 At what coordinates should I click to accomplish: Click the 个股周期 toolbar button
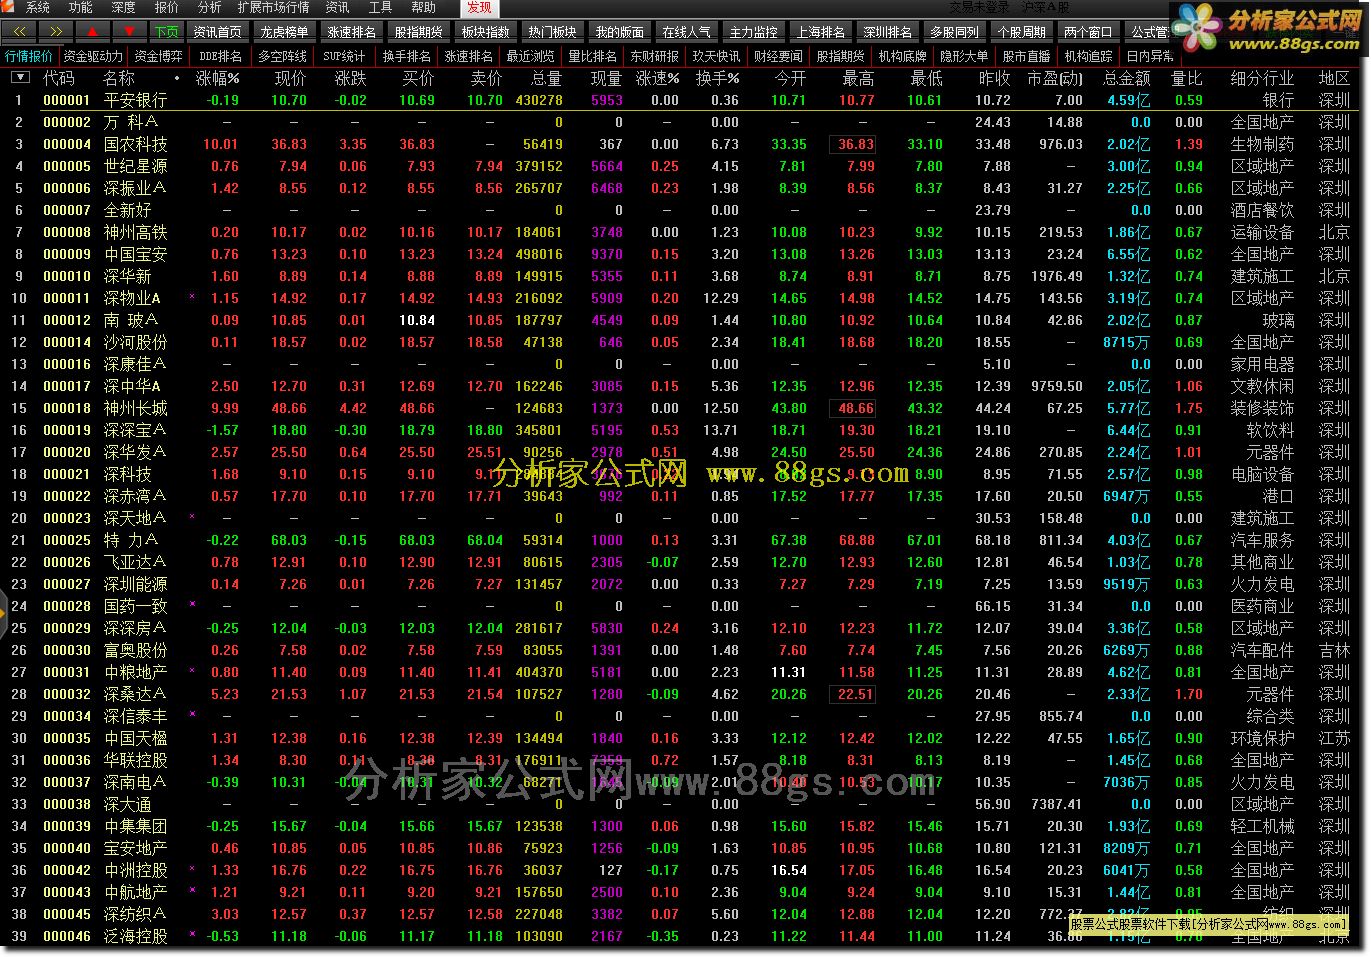pos(1022,32)
